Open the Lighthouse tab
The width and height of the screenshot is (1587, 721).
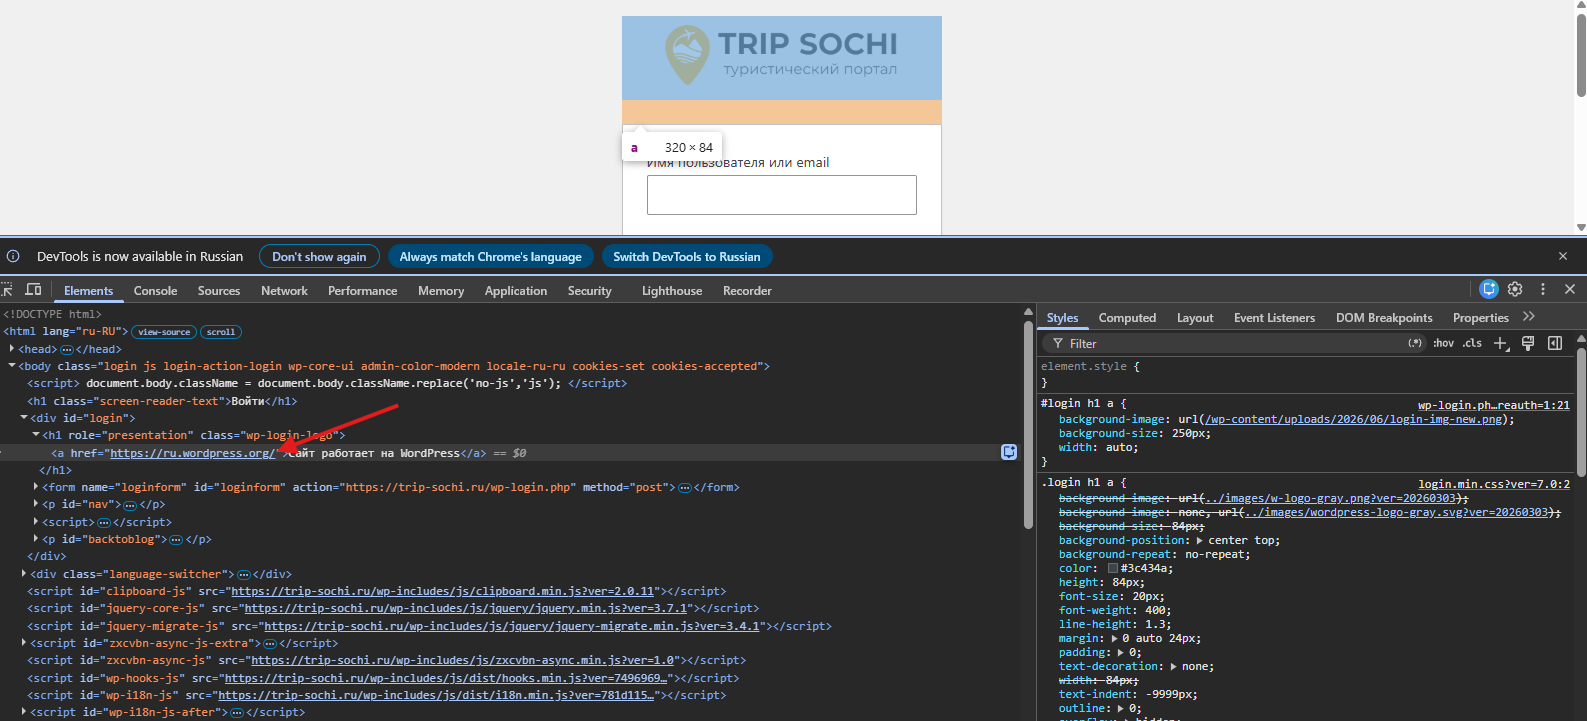click(x=672, y=291)
